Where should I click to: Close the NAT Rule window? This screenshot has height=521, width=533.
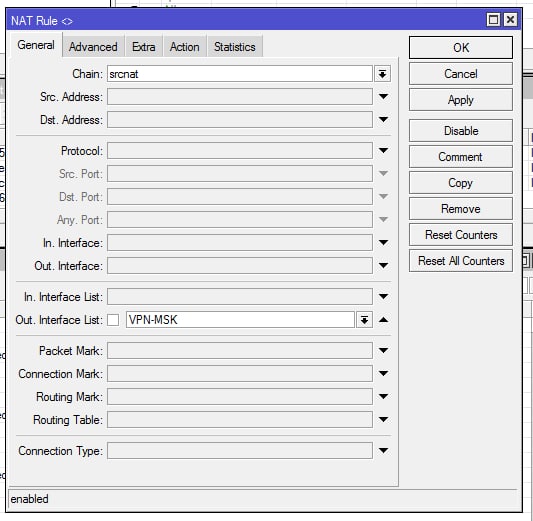point(510,20)
